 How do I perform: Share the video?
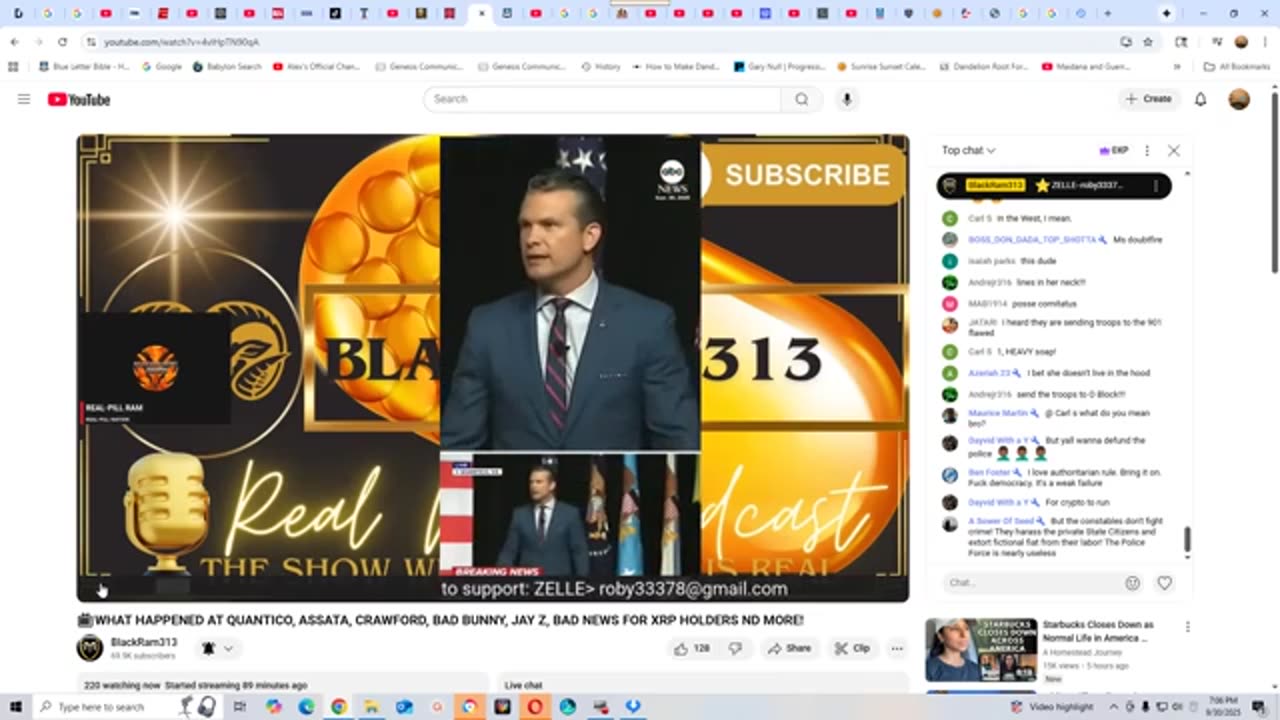coord(789,648)
